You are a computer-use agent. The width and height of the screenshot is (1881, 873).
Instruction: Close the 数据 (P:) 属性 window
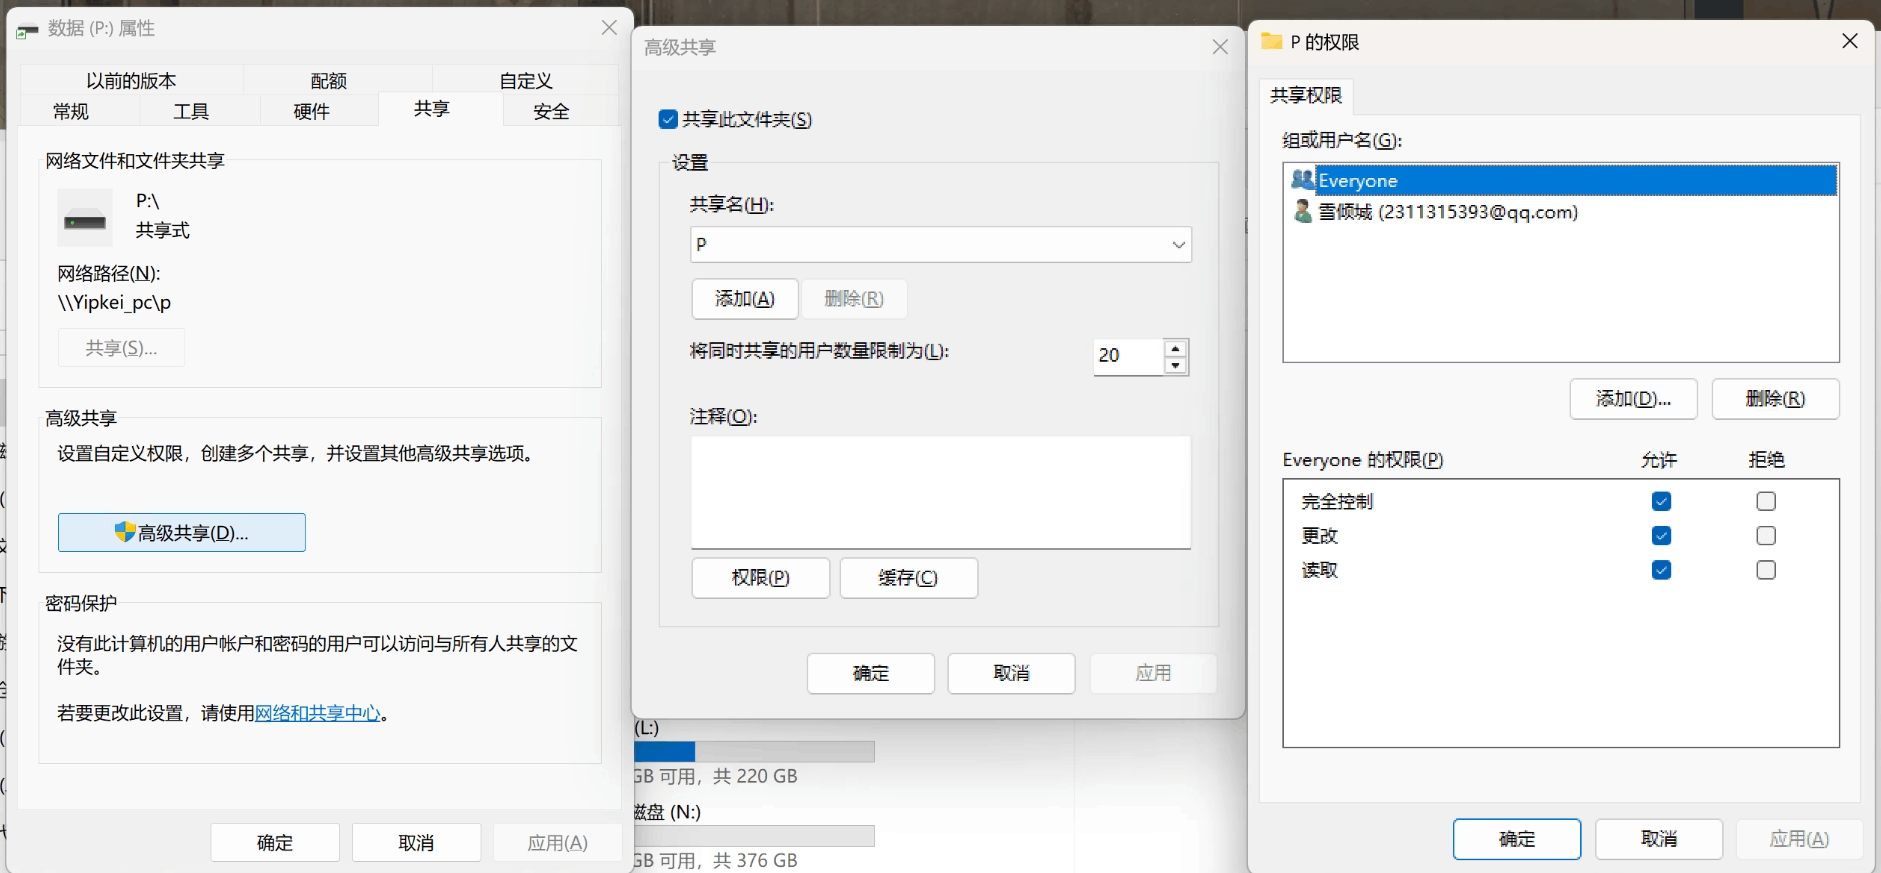[609, 28]
